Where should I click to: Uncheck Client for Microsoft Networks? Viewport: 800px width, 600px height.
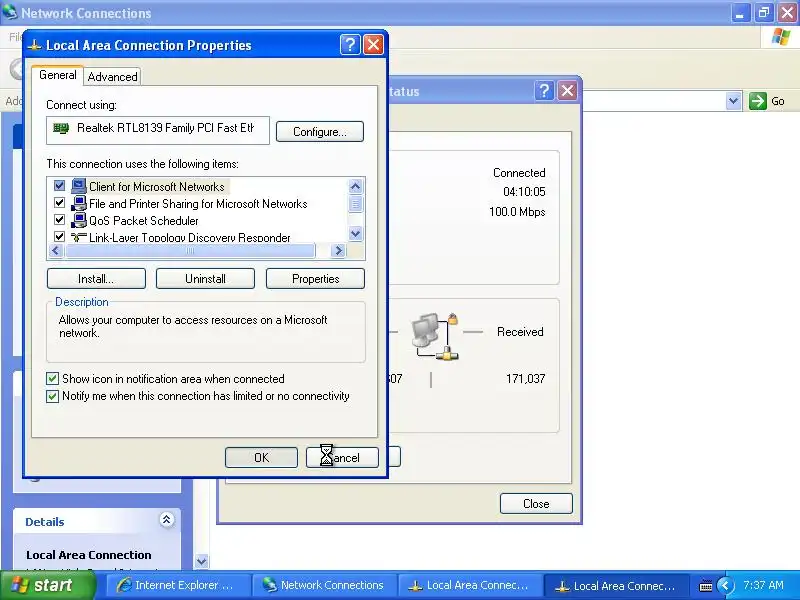(x=59, y=186)
